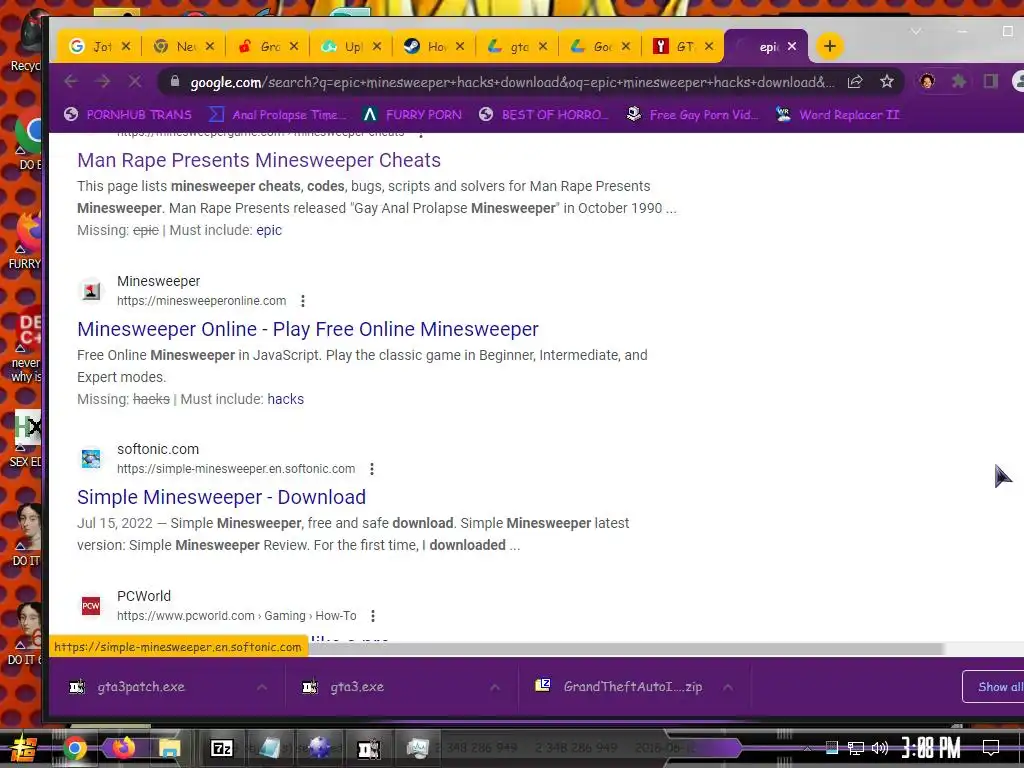1024x768 pixels.
Task: Open the notification center icon
Action: click(x=991, y=748)
